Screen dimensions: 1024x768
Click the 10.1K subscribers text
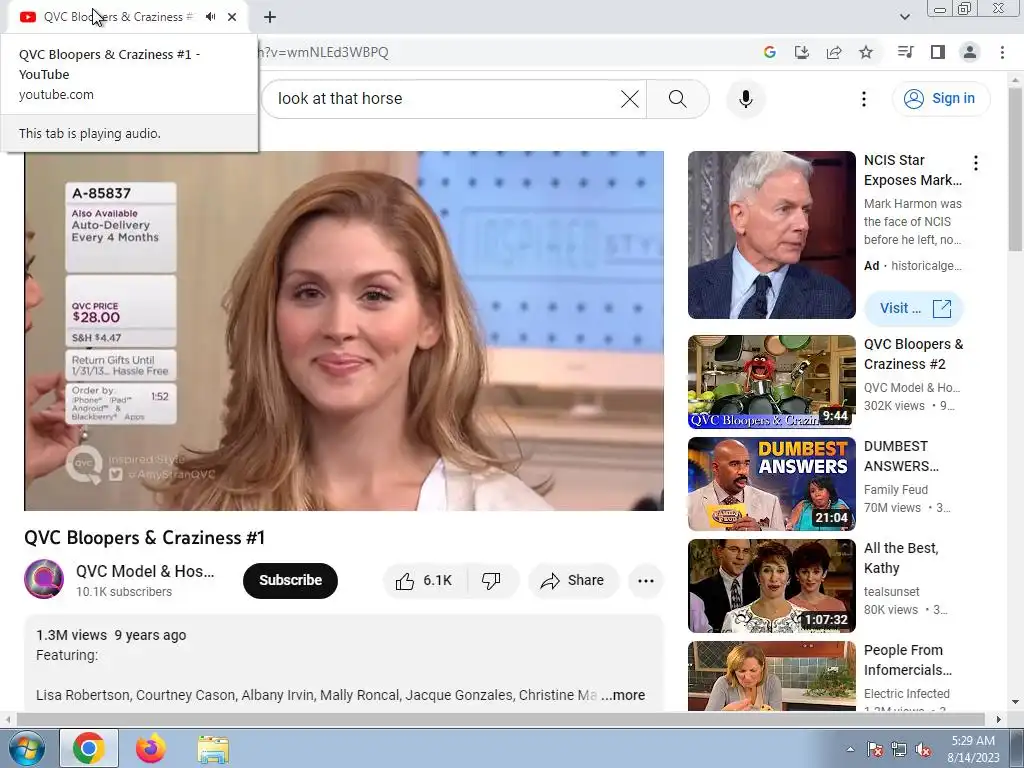pyautogui.click(x=124, y=592)
